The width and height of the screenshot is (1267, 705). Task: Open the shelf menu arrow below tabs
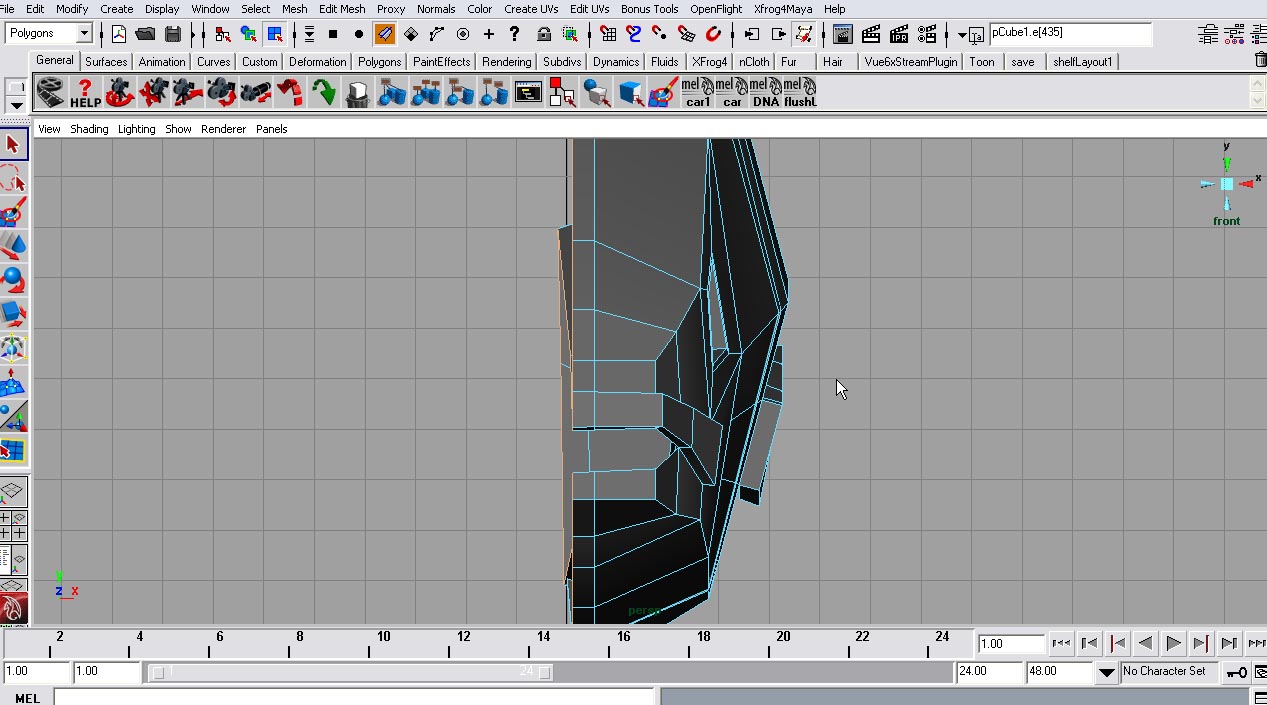[x=16, y=105]
